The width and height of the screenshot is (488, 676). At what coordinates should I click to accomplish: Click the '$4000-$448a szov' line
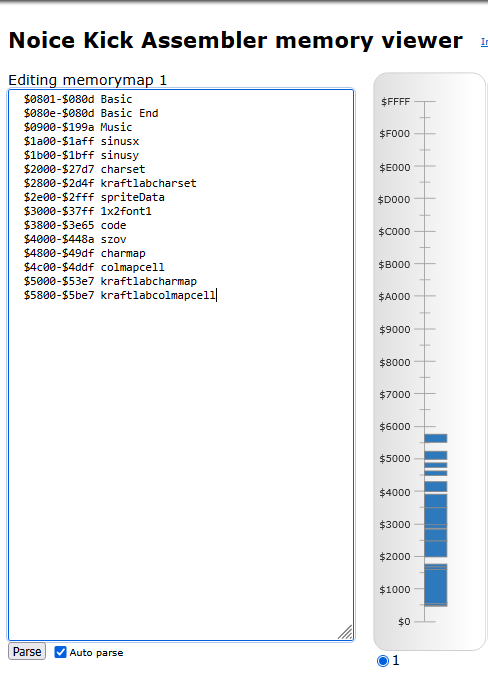(x=75, y=239)
